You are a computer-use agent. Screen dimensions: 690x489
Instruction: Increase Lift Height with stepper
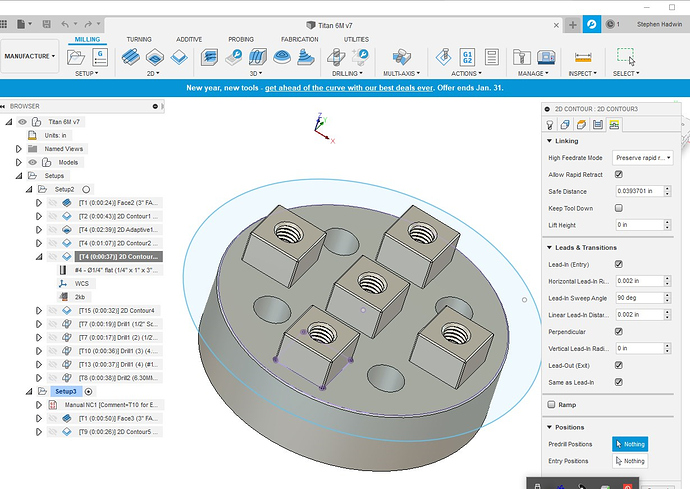pyautogui.click(x=668, y=222)
